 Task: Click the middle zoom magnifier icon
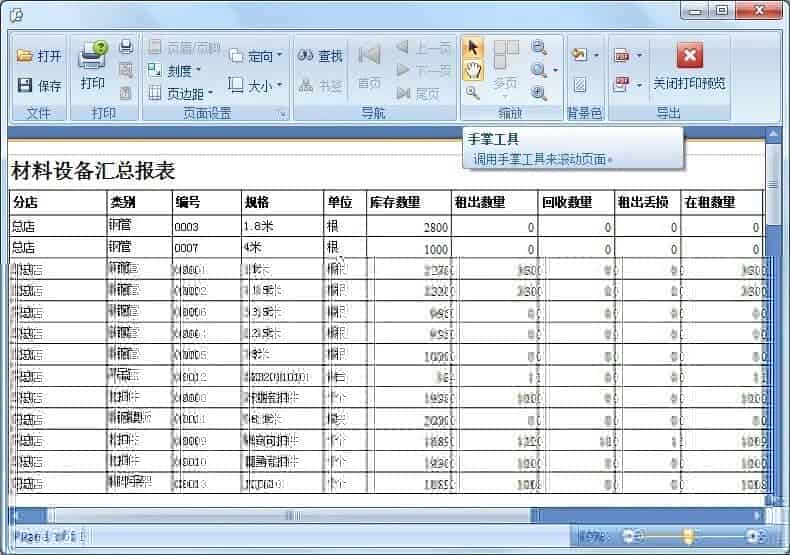point(539,70)
